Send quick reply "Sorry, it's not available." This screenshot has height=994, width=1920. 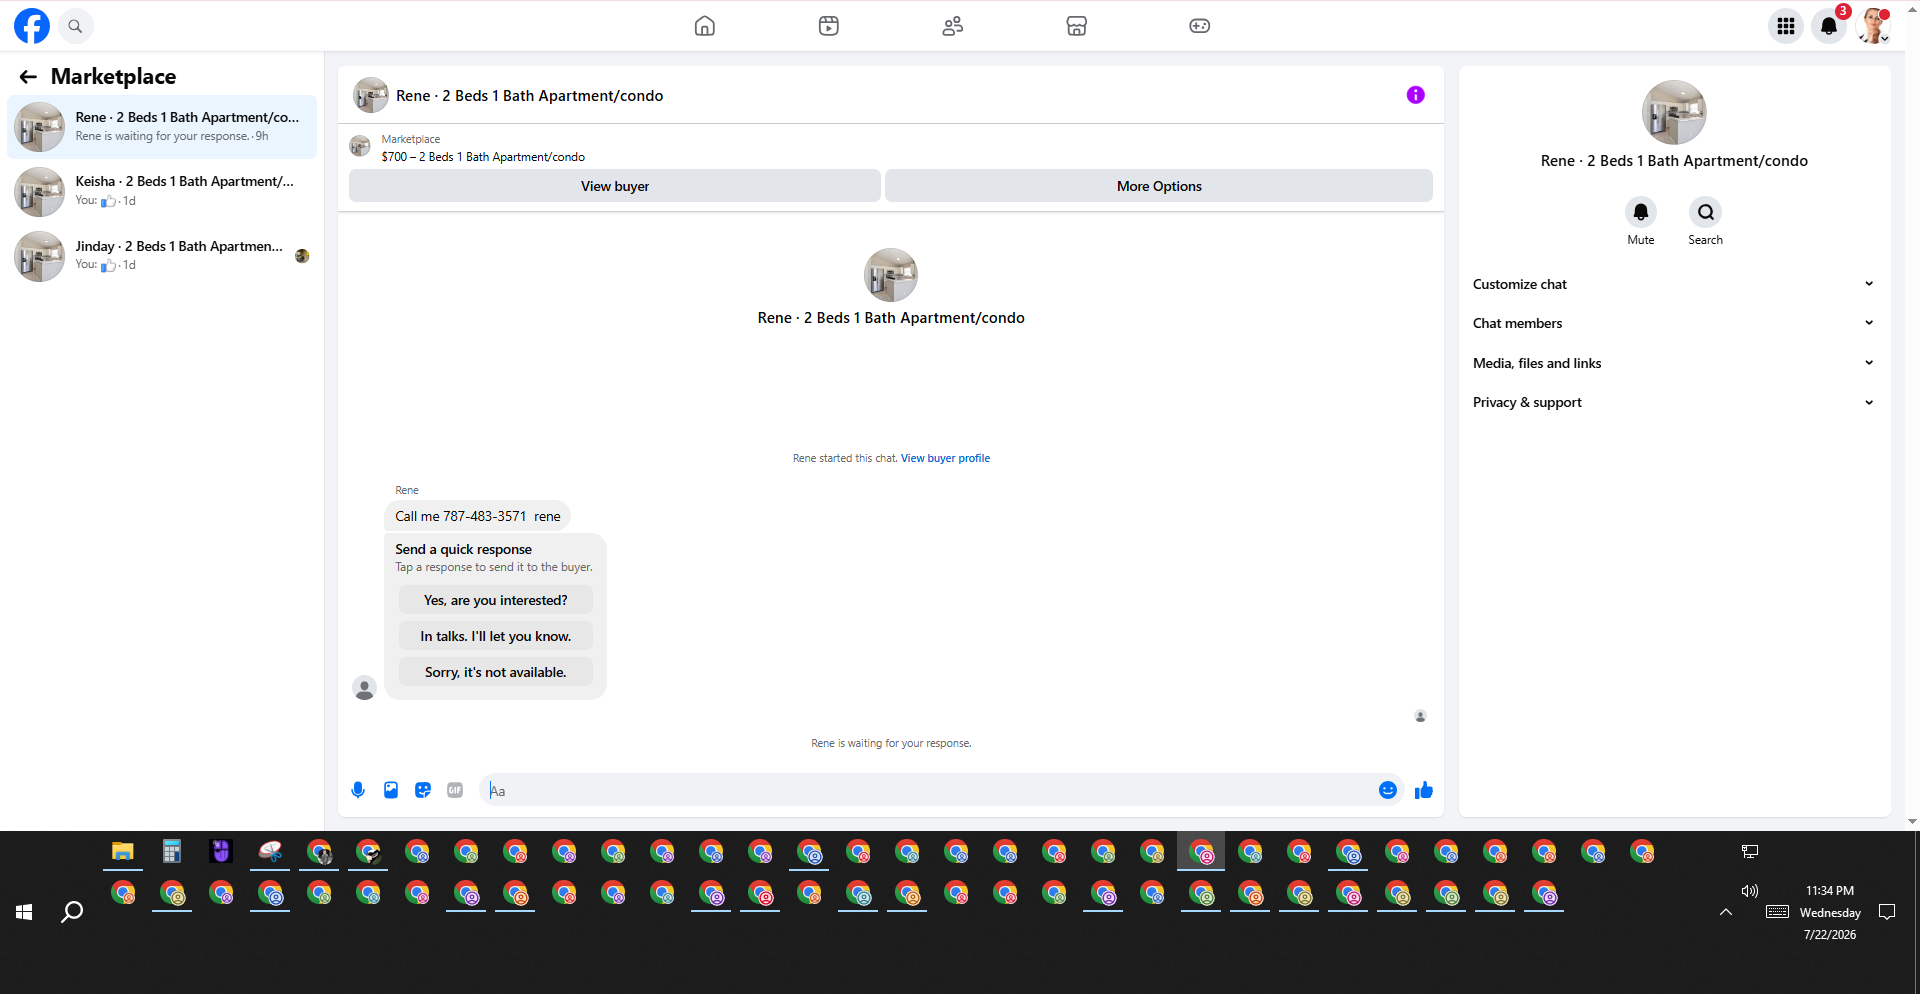[x=496, y=672]
